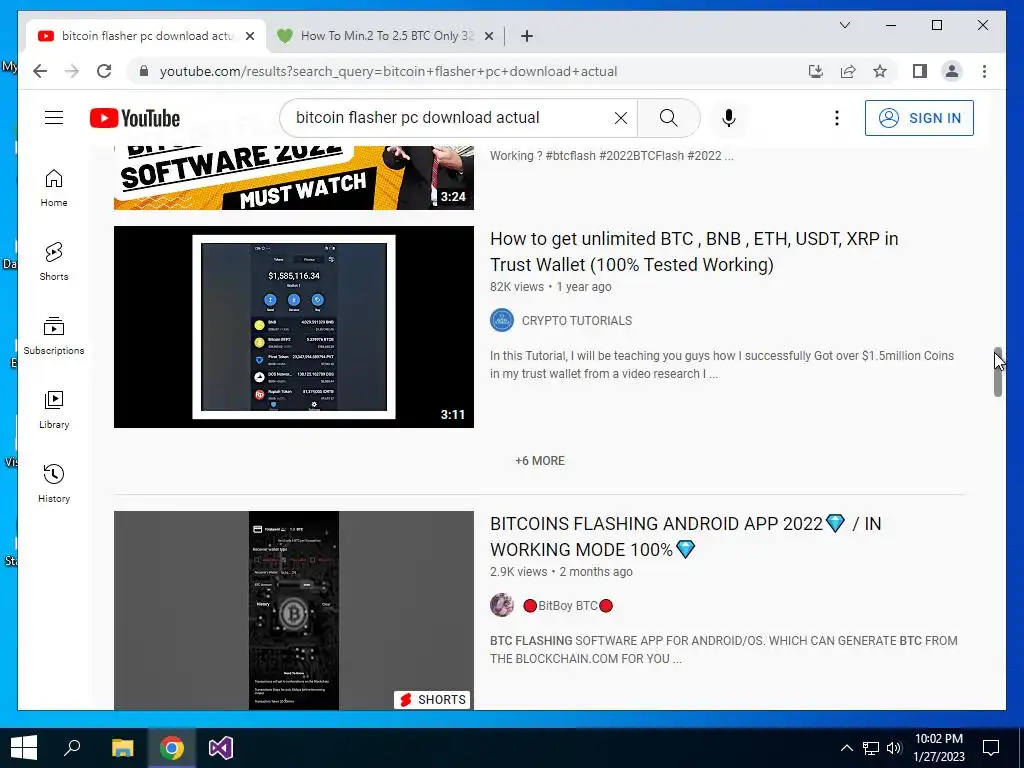The width and height of the screenshot is (1024, 768).
Task: Bookmark this page with star
Action: [x=880, y=71]
